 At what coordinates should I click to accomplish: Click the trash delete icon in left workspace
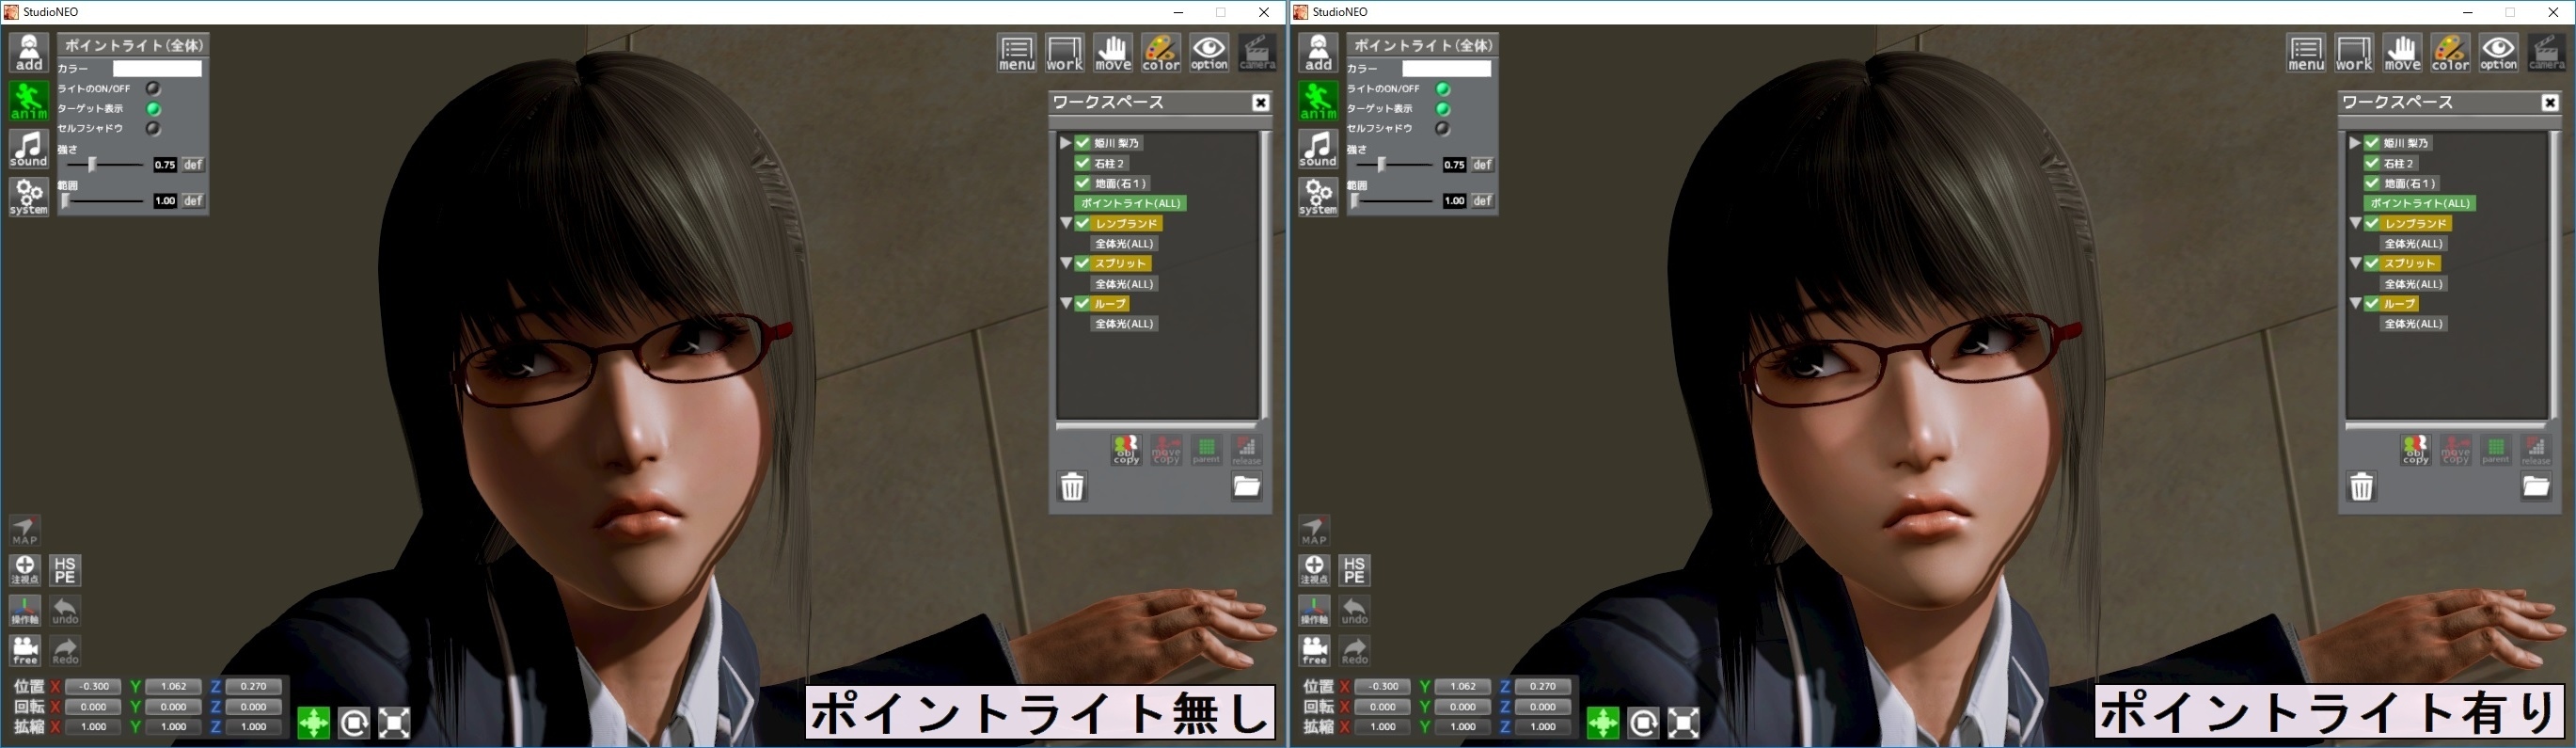[x=1072, y=487]
